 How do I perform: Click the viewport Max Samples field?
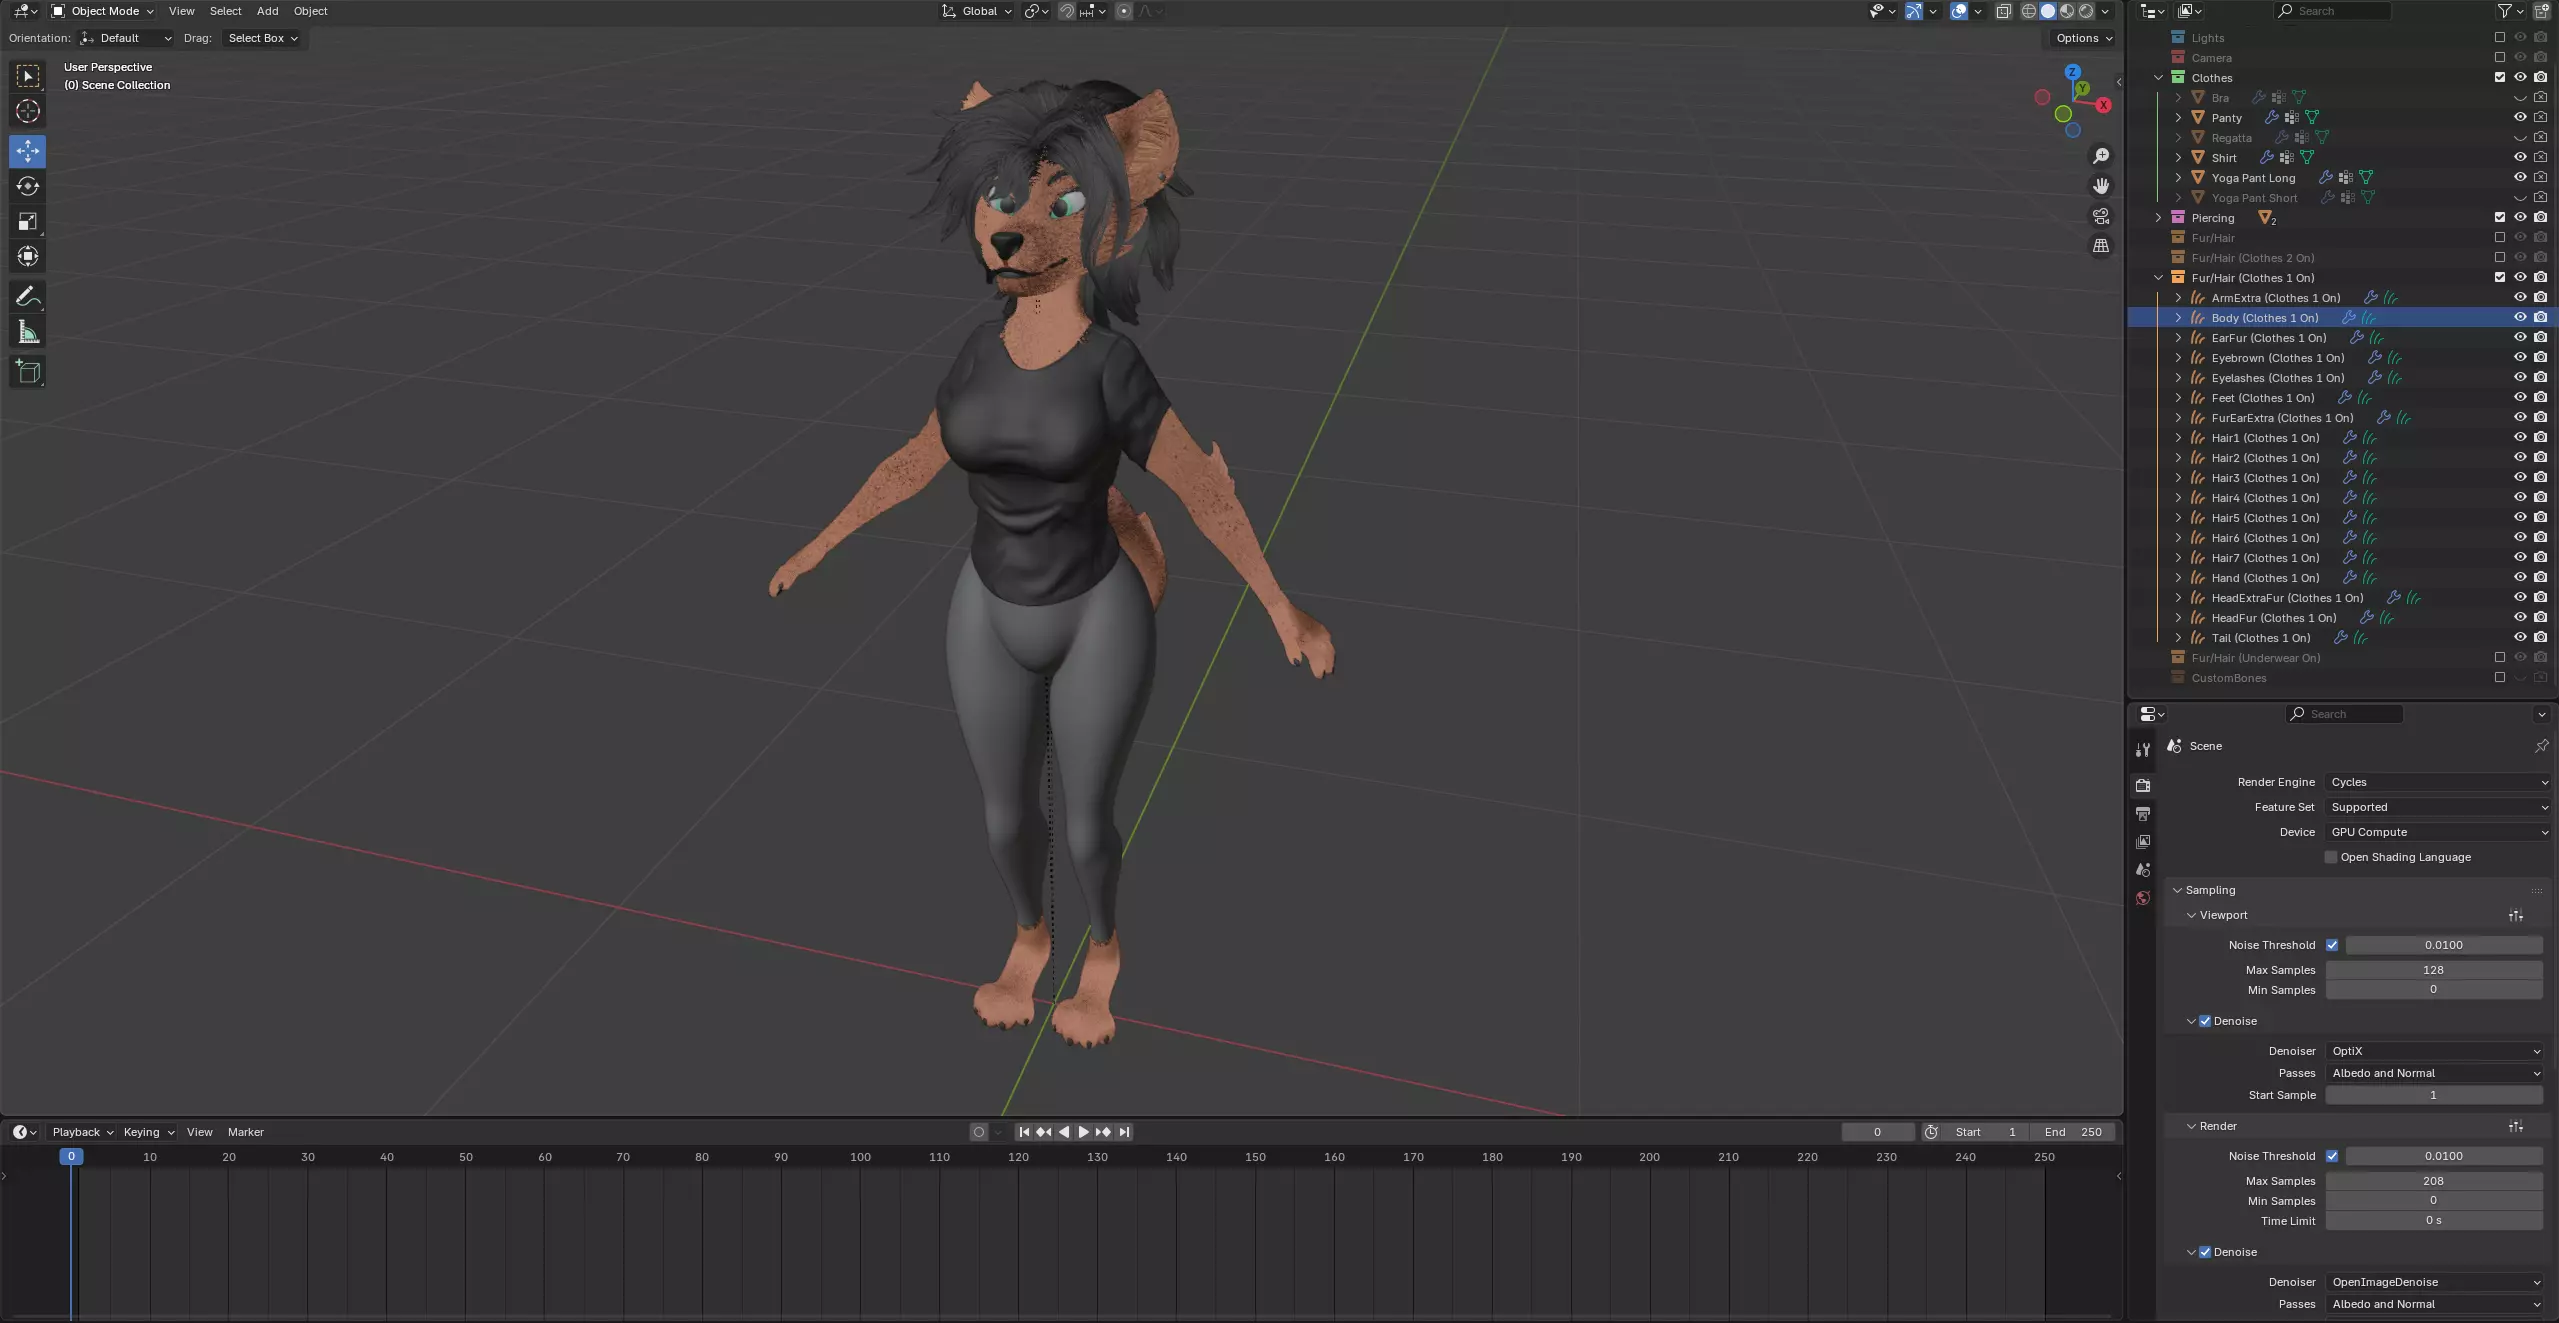pos(2433,970)
